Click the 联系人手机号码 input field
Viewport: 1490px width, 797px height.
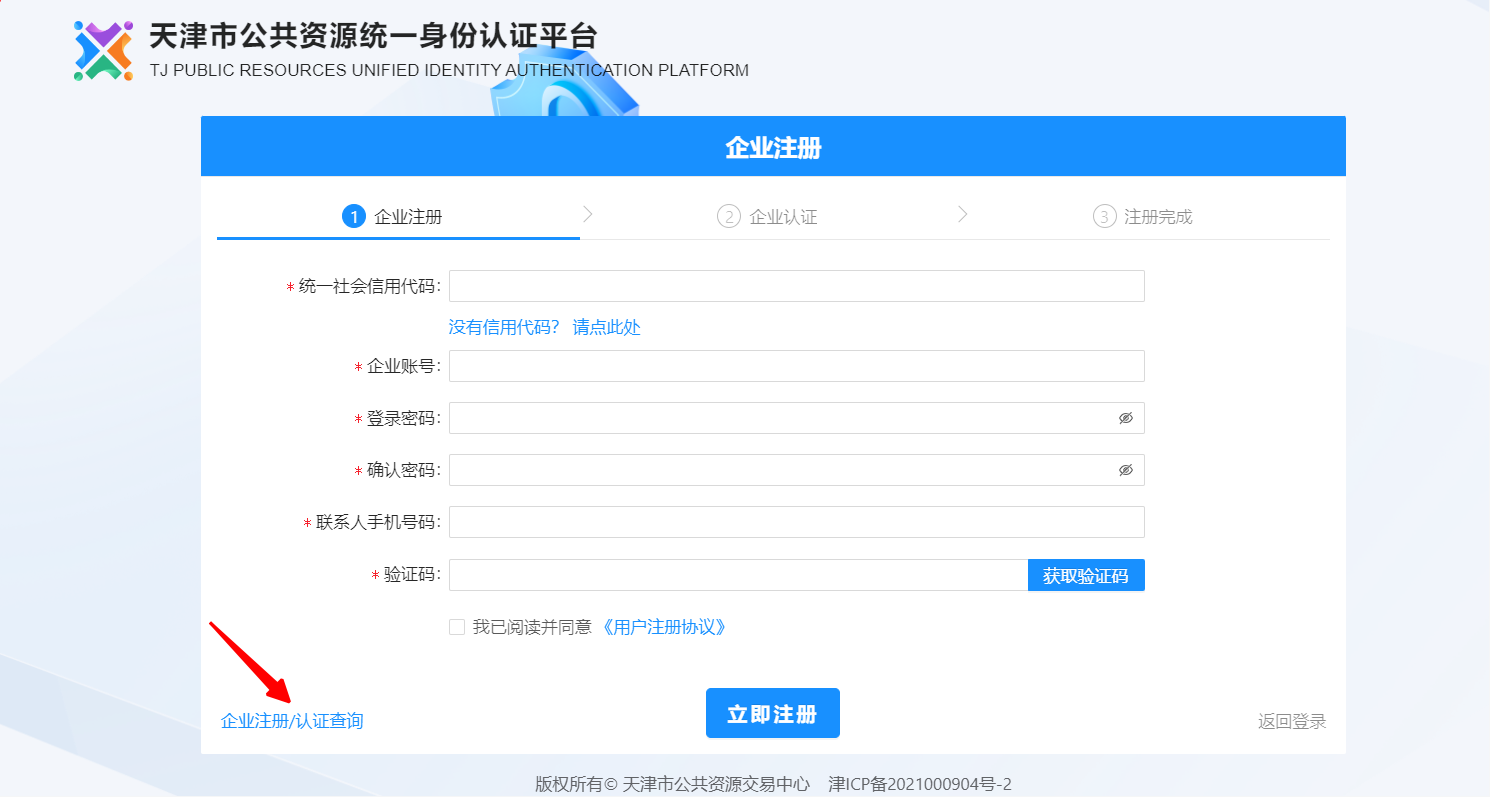click(795, 521)
